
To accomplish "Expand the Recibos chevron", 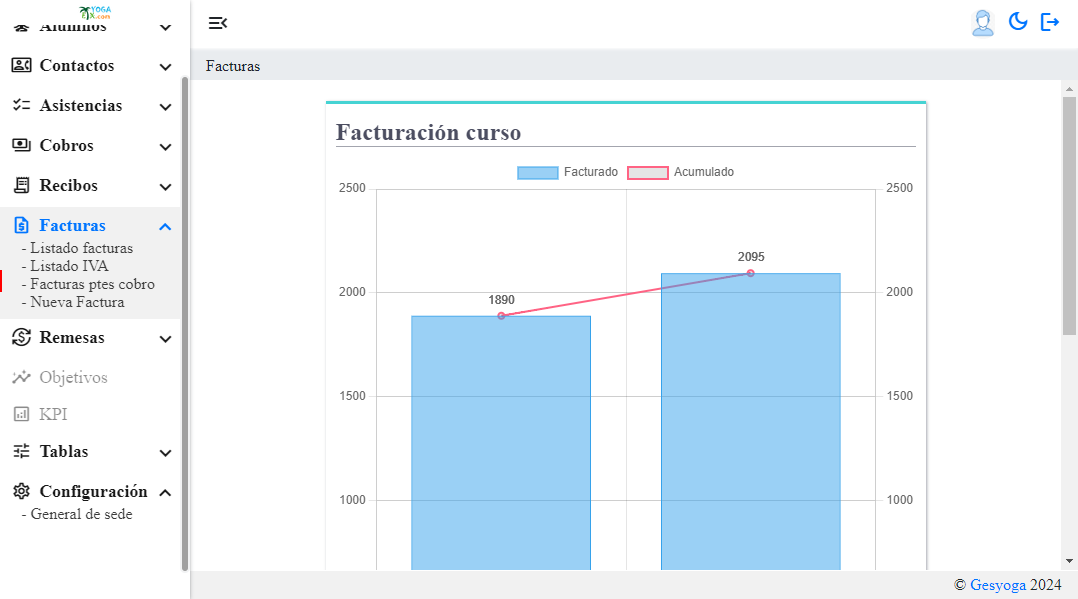I will point(165,186).
